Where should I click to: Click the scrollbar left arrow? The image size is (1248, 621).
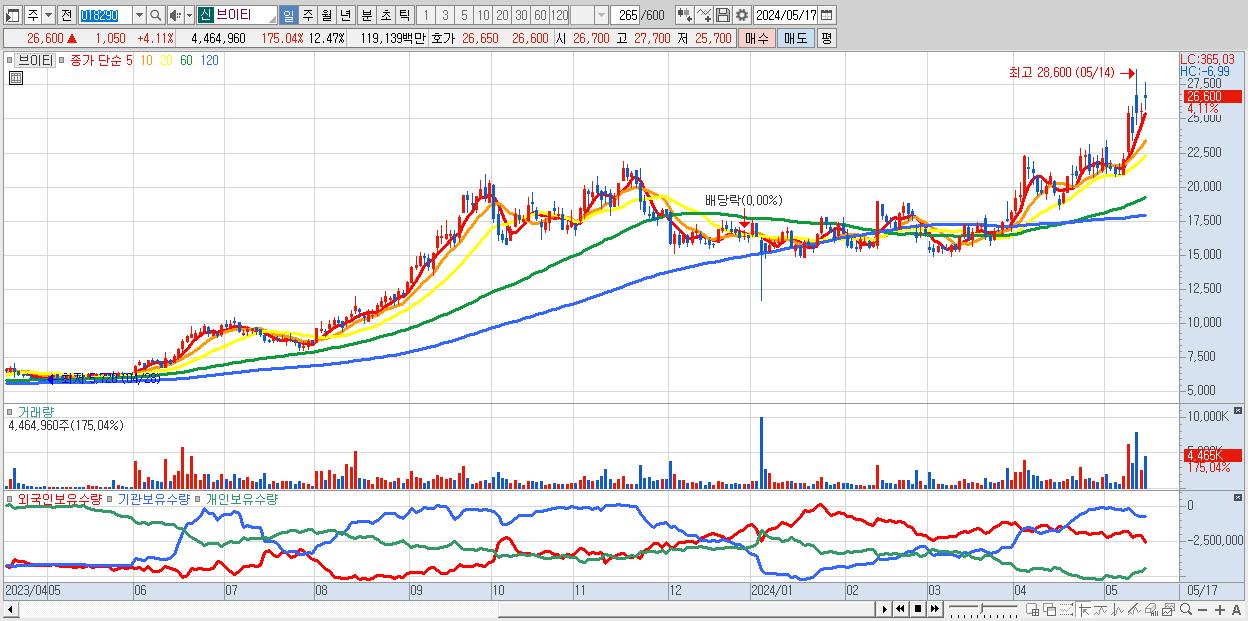[10, 609]
